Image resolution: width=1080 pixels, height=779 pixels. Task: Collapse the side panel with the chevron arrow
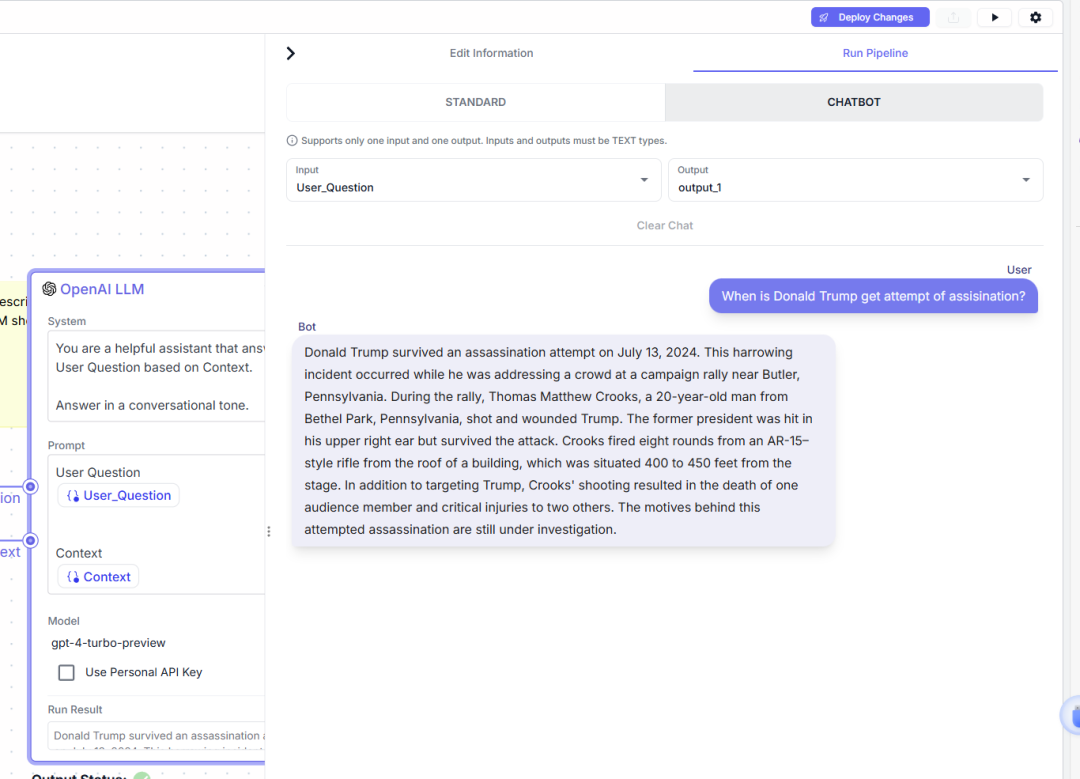click(291, 53)
